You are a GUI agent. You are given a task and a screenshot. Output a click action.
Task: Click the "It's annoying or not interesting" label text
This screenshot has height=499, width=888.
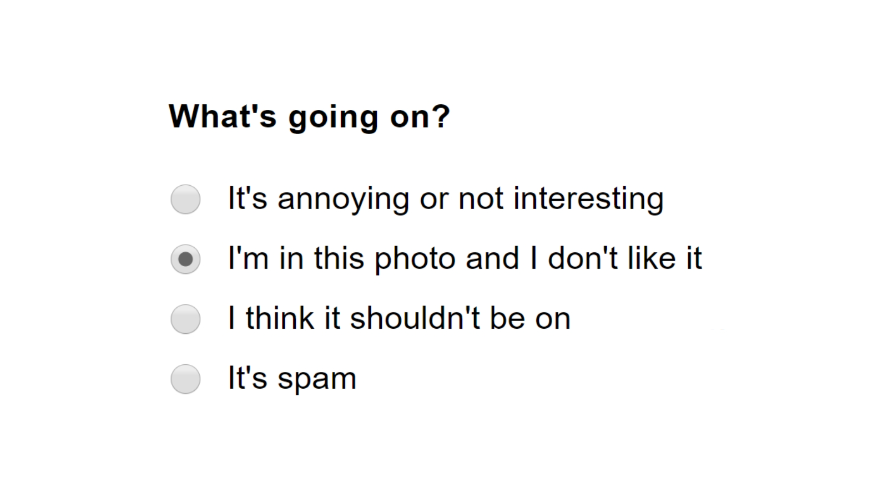pos(446,199)
